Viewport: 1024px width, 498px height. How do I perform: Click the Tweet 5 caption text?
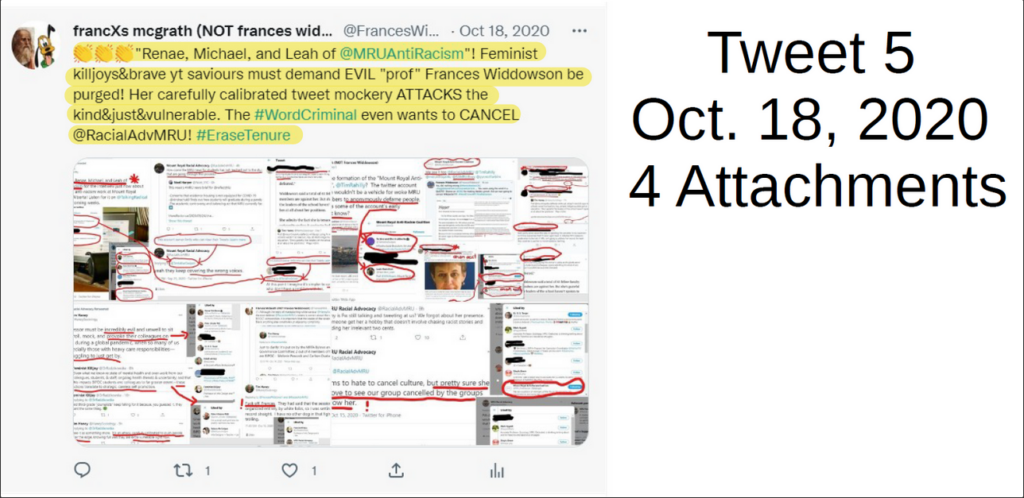(x=810, y=52)
